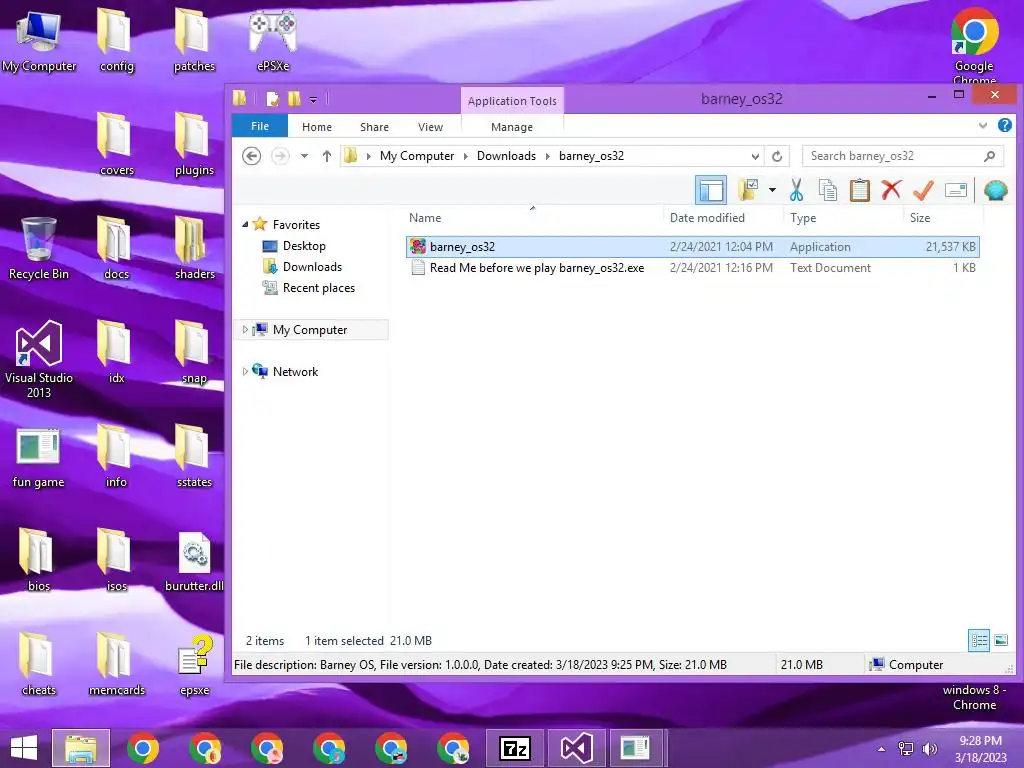Click the File Explorer taskbar icon
Viewport: 1024px width, 768px height.
click(81, 748)
